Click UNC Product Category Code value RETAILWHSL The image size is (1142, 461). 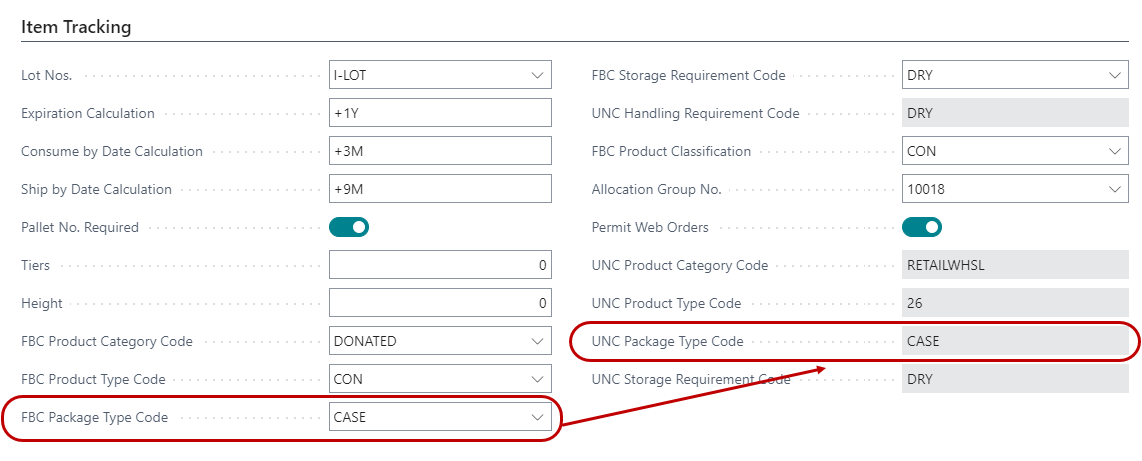1014,265
